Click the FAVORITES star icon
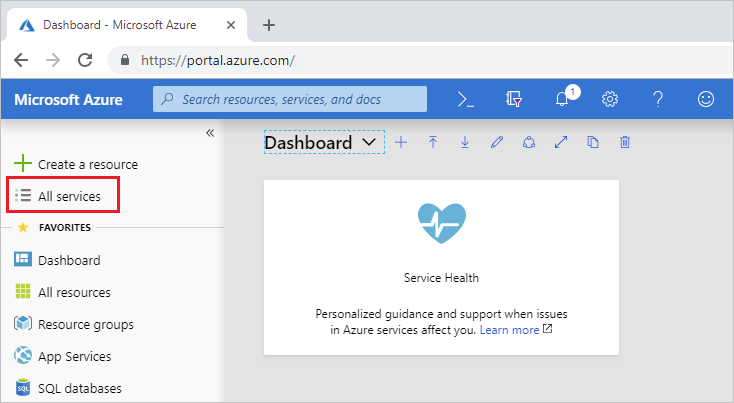734x403 pixels. tap(22, 227)
